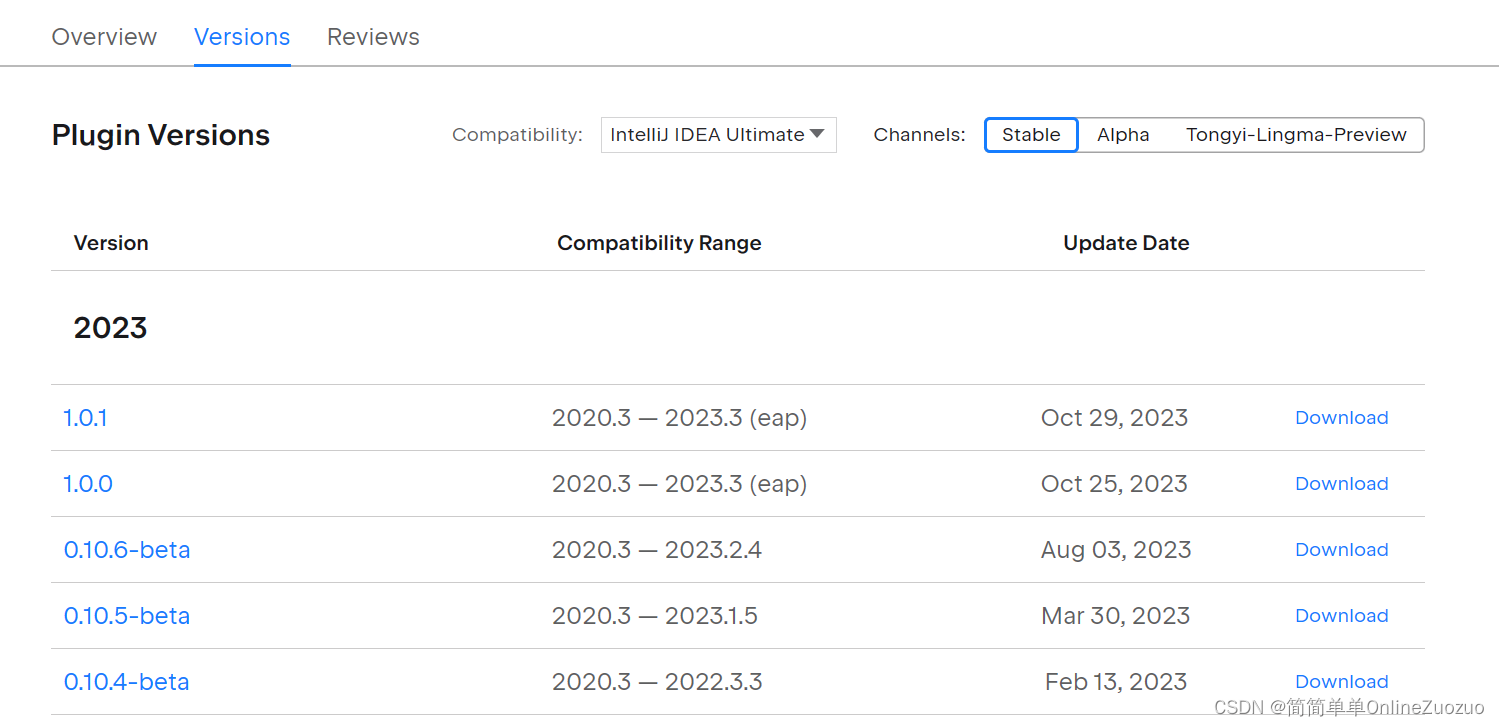Select the Tongyi-Lingma-Preview channel
Screen dimensions: 1499x726
click(1296, 135)
